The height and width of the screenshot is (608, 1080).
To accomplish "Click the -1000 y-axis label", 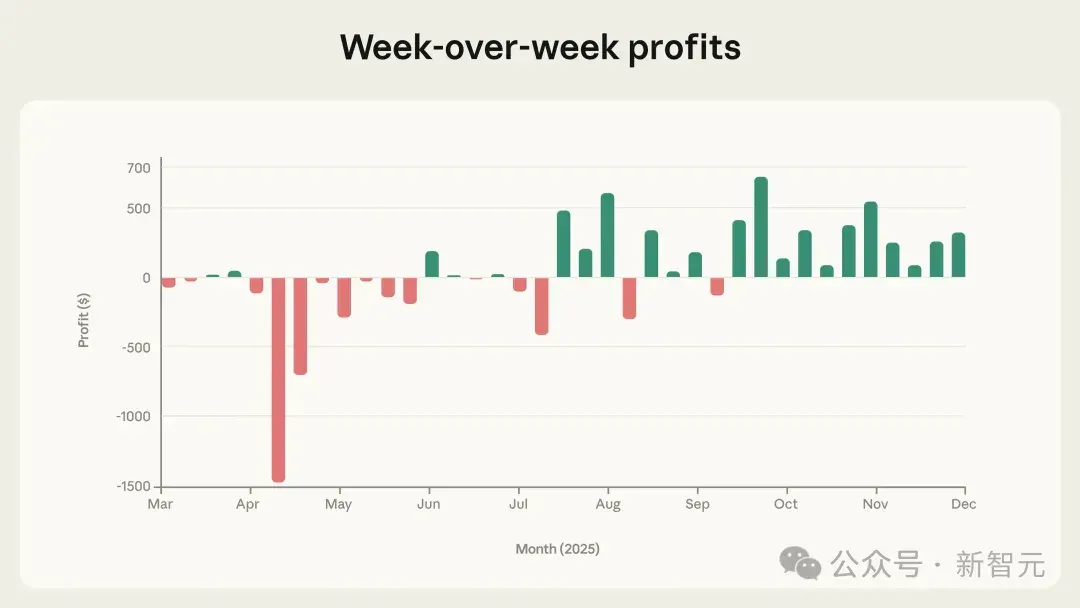I will pyautogui.click(x=134, y=417).
